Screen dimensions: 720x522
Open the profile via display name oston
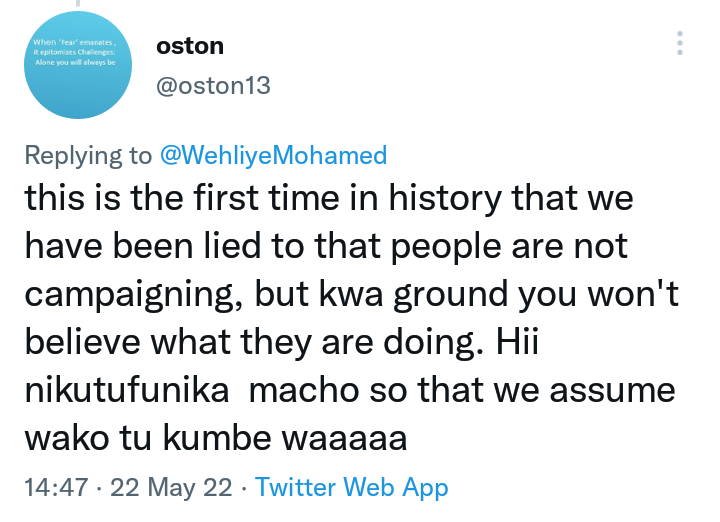point(190,46)
